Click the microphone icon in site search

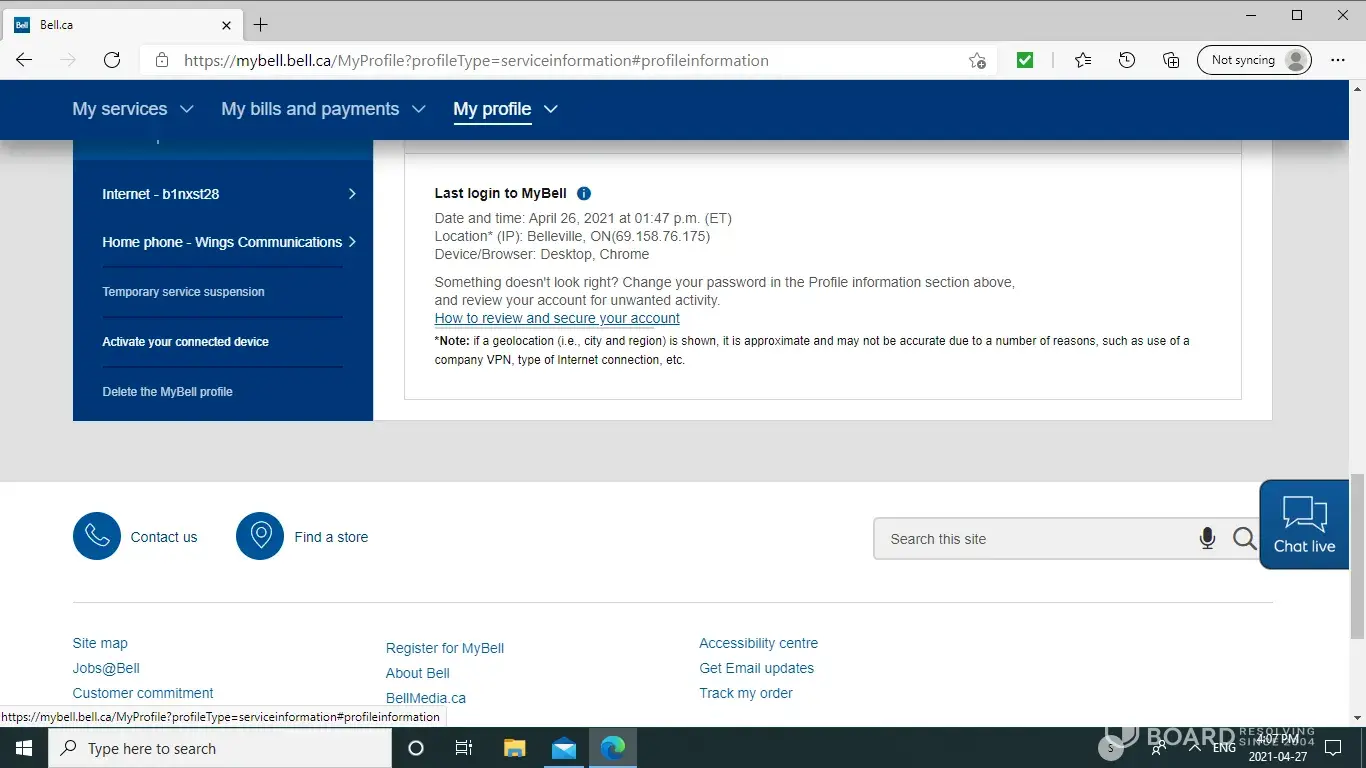click(1207, 539)
